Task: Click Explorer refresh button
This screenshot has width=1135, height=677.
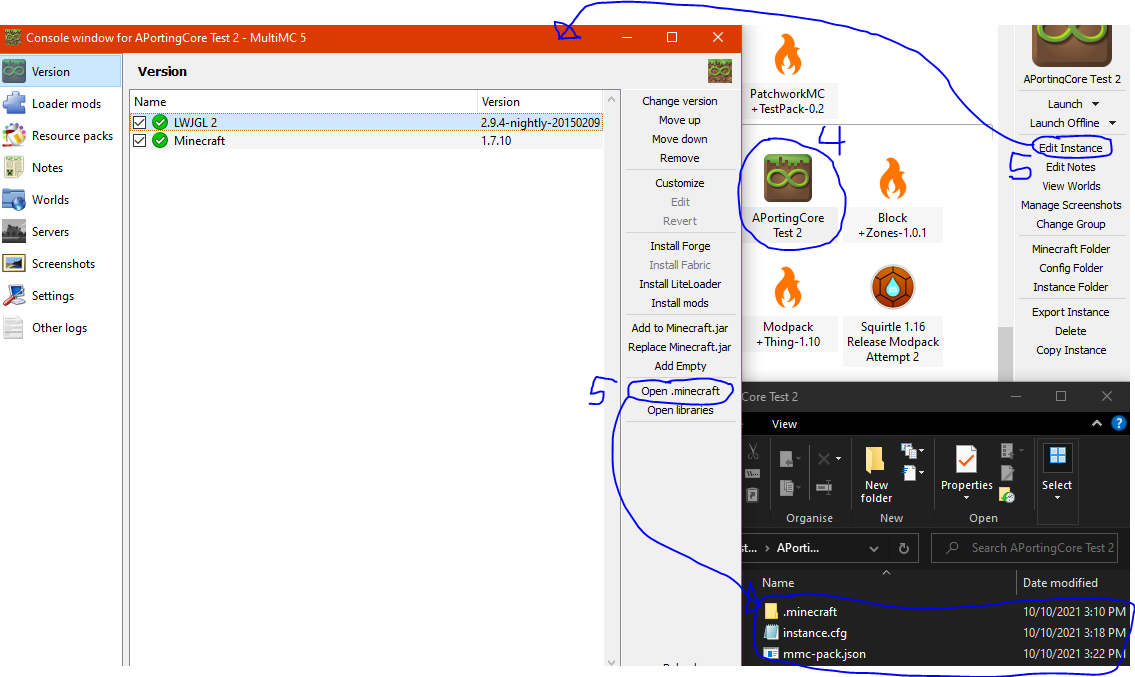Action: [x=903, y=548]
